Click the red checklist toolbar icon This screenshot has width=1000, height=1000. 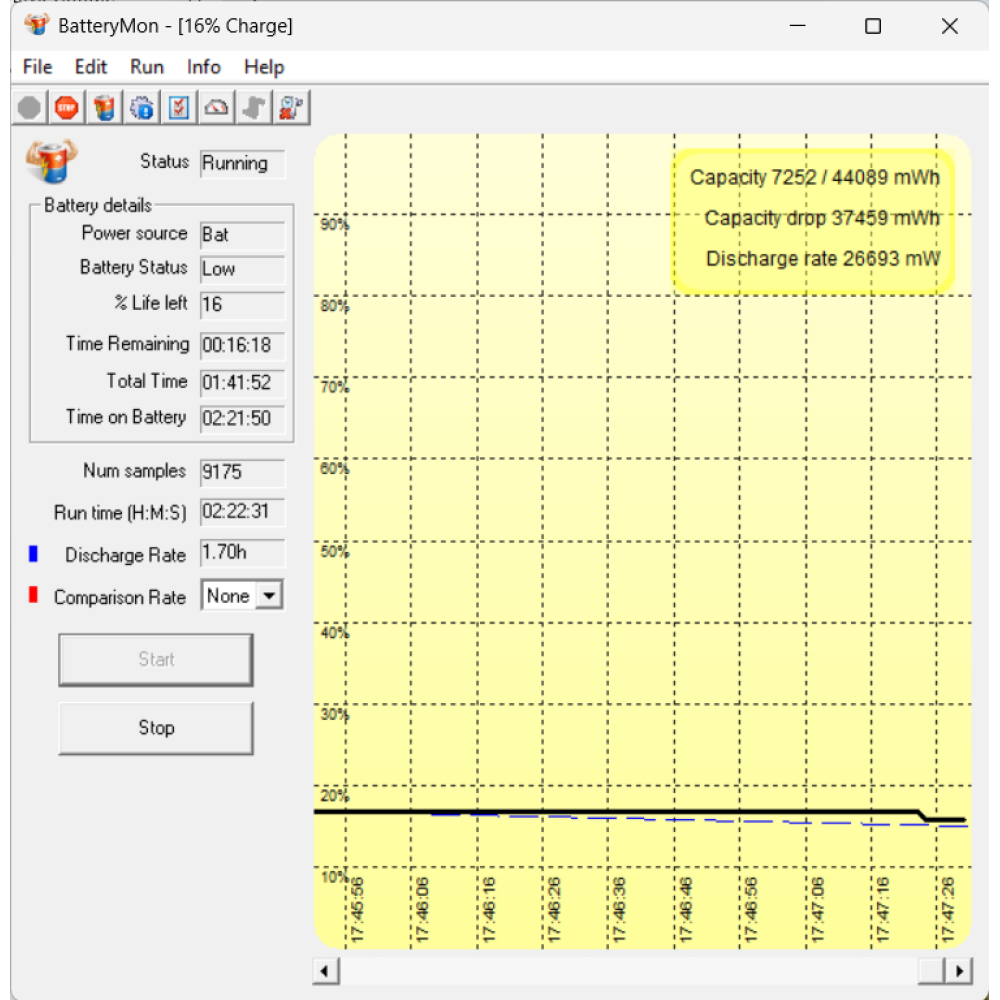179,108
